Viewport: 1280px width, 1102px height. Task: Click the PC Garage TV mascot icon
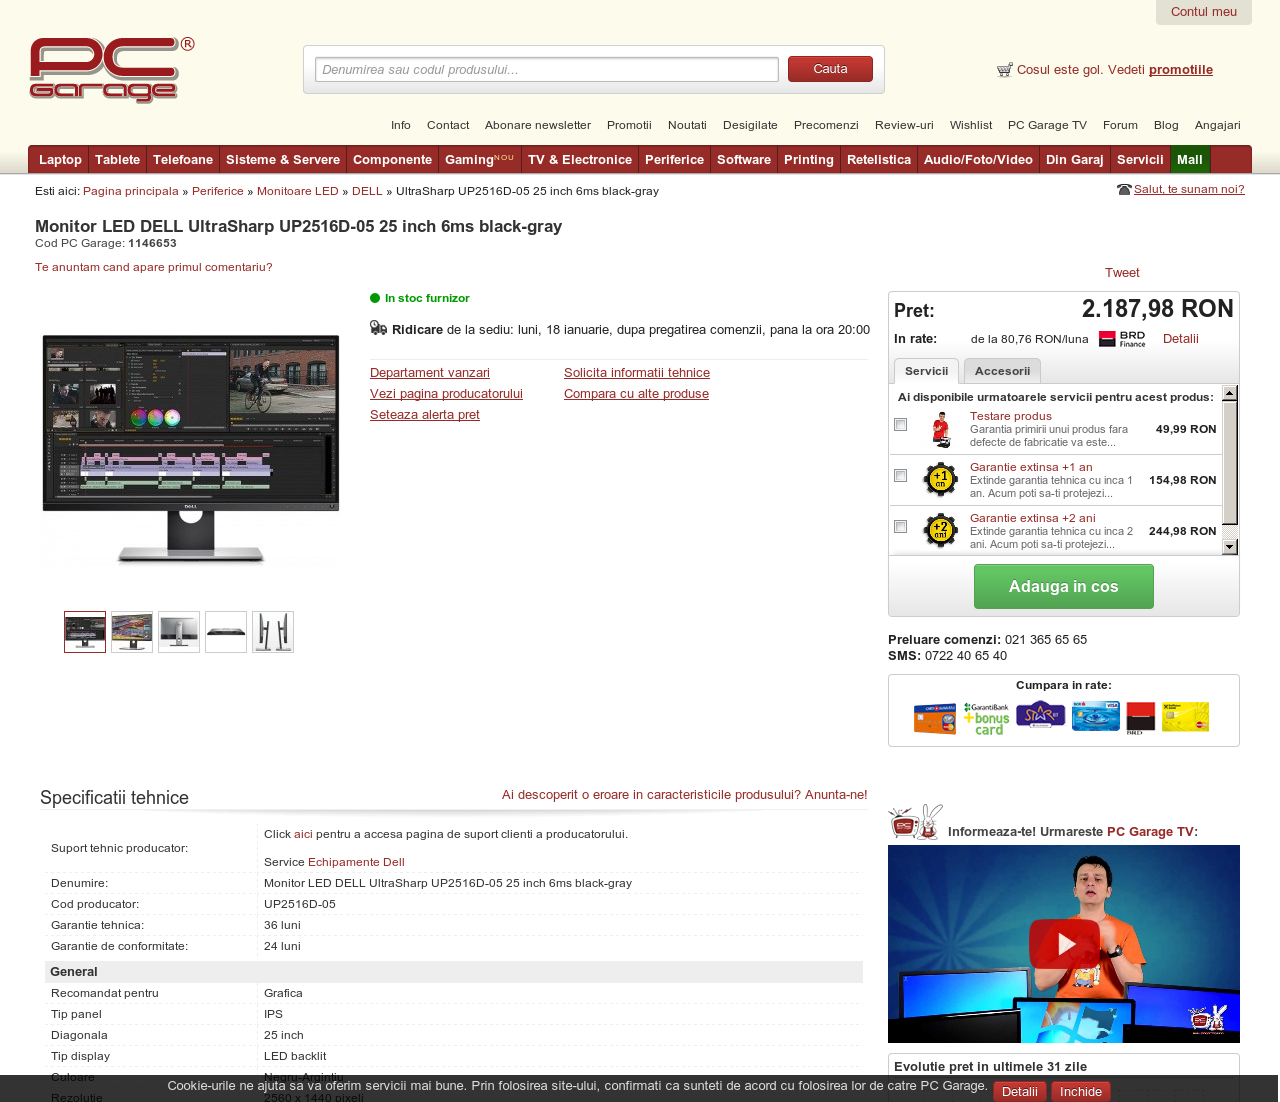point(916,822)
